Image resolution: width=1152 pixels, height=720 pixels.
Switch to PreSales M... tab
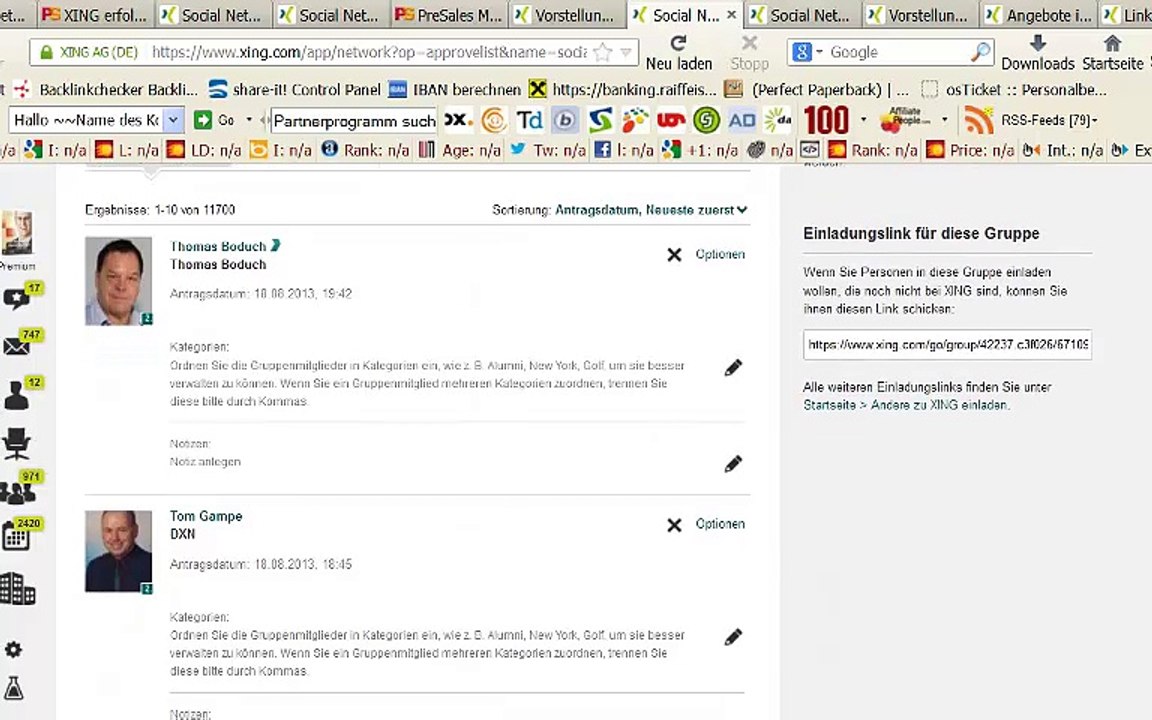[x=447, y=15]
